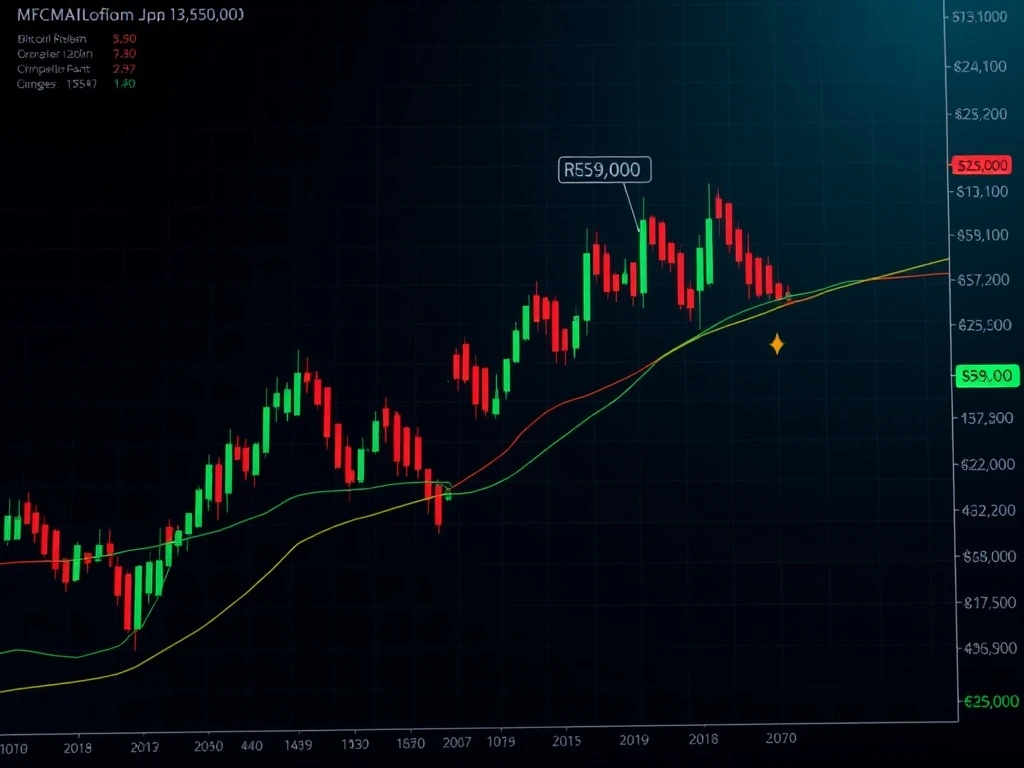Select the red $25,000 price tag
The width and height of the screenshot is (1024, 768).
pyautogui.click(x=982, y=166)
